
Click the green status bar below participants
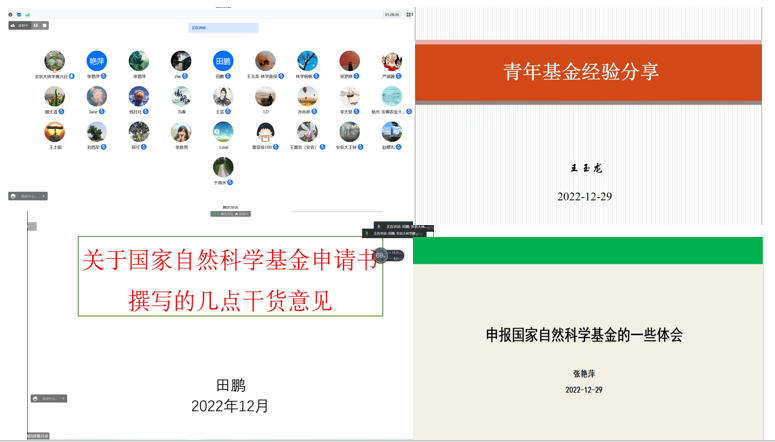pos(230,214)
